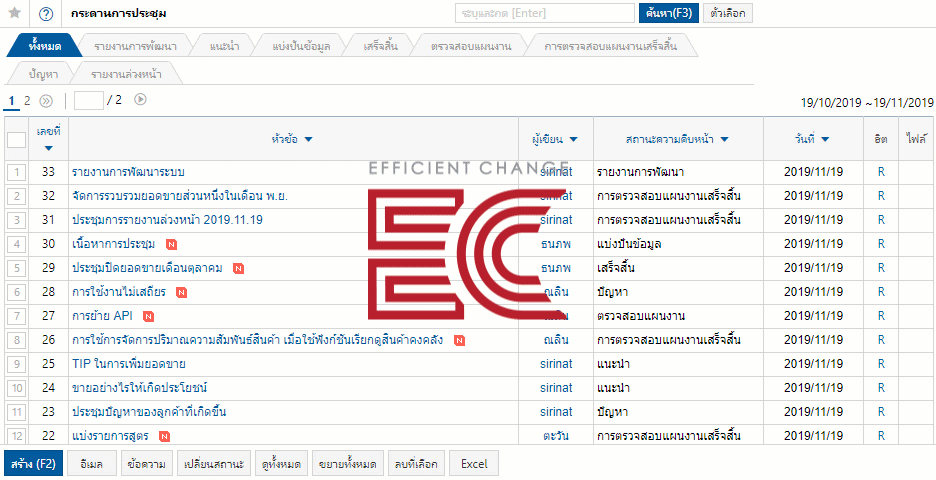Screen dimensions: 936x480
Task: Open ประชุมการรายงานล่วงหน้า 2019.11.19 post
Action: pyautogui.click(x=167, y=220)
